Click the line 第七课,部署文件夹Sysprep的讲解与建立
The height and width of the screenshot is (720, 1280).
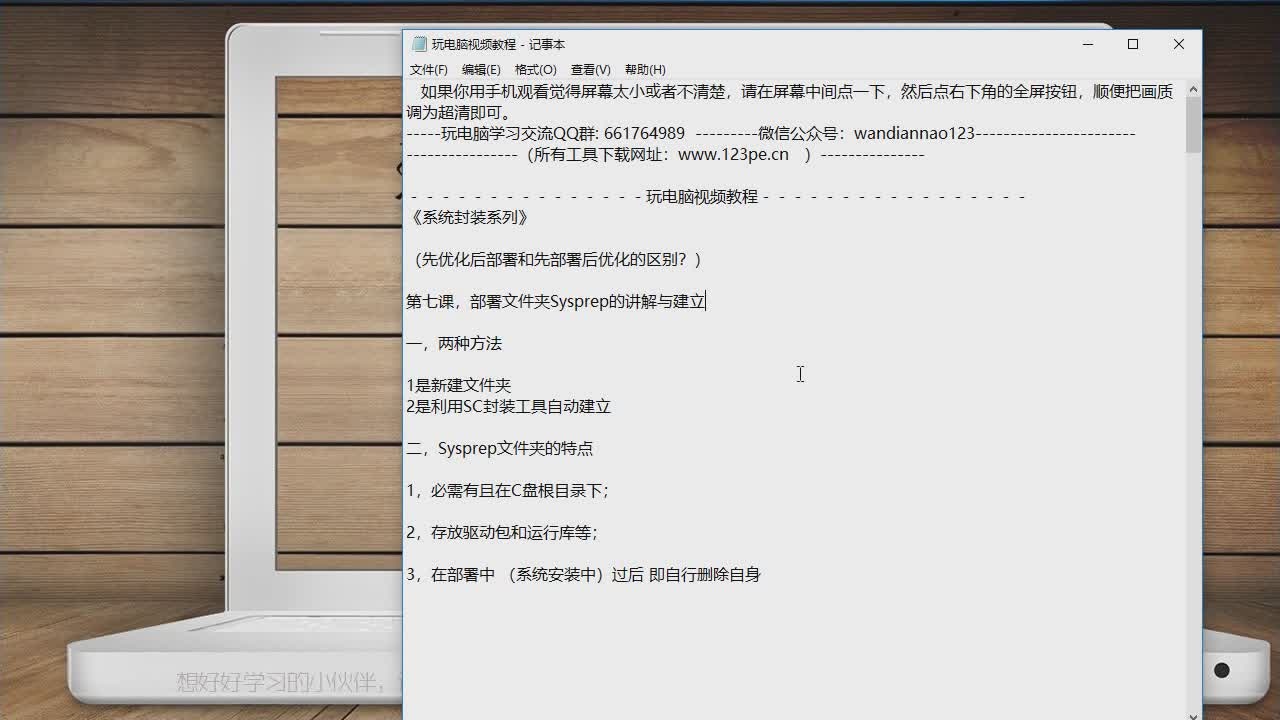click(x=556, y=301)
